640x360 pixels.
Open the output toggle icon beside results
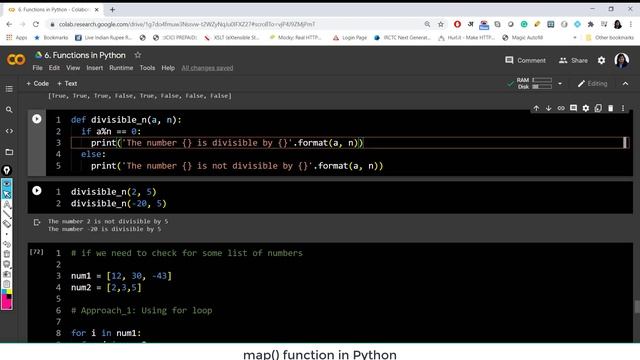coord(37,222)
